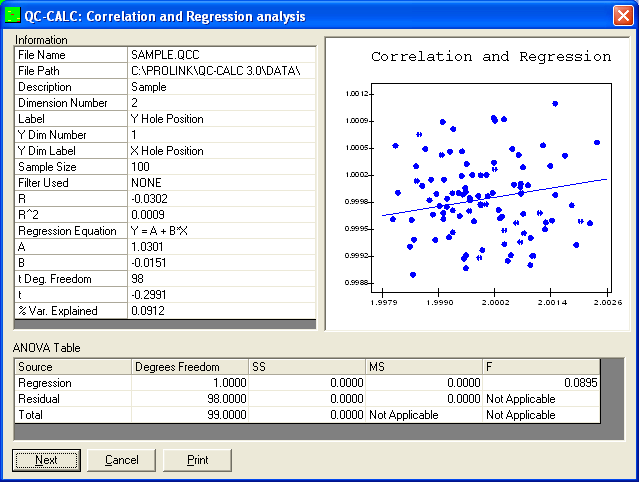Click the Degrees Freedom column header
This screenshot has width=639, height=482.
point(190,367)
